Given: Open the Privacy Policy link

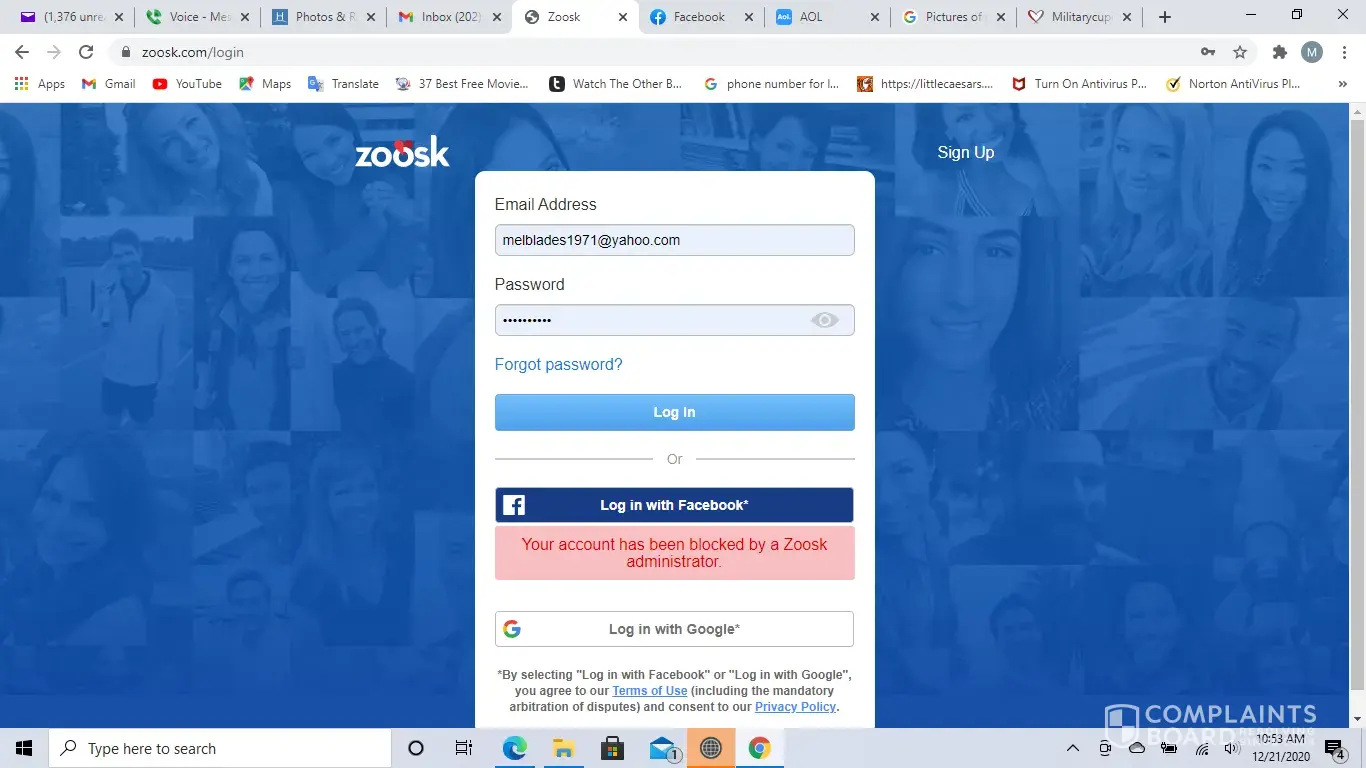Looking at the screenshot, I should 795,707.
